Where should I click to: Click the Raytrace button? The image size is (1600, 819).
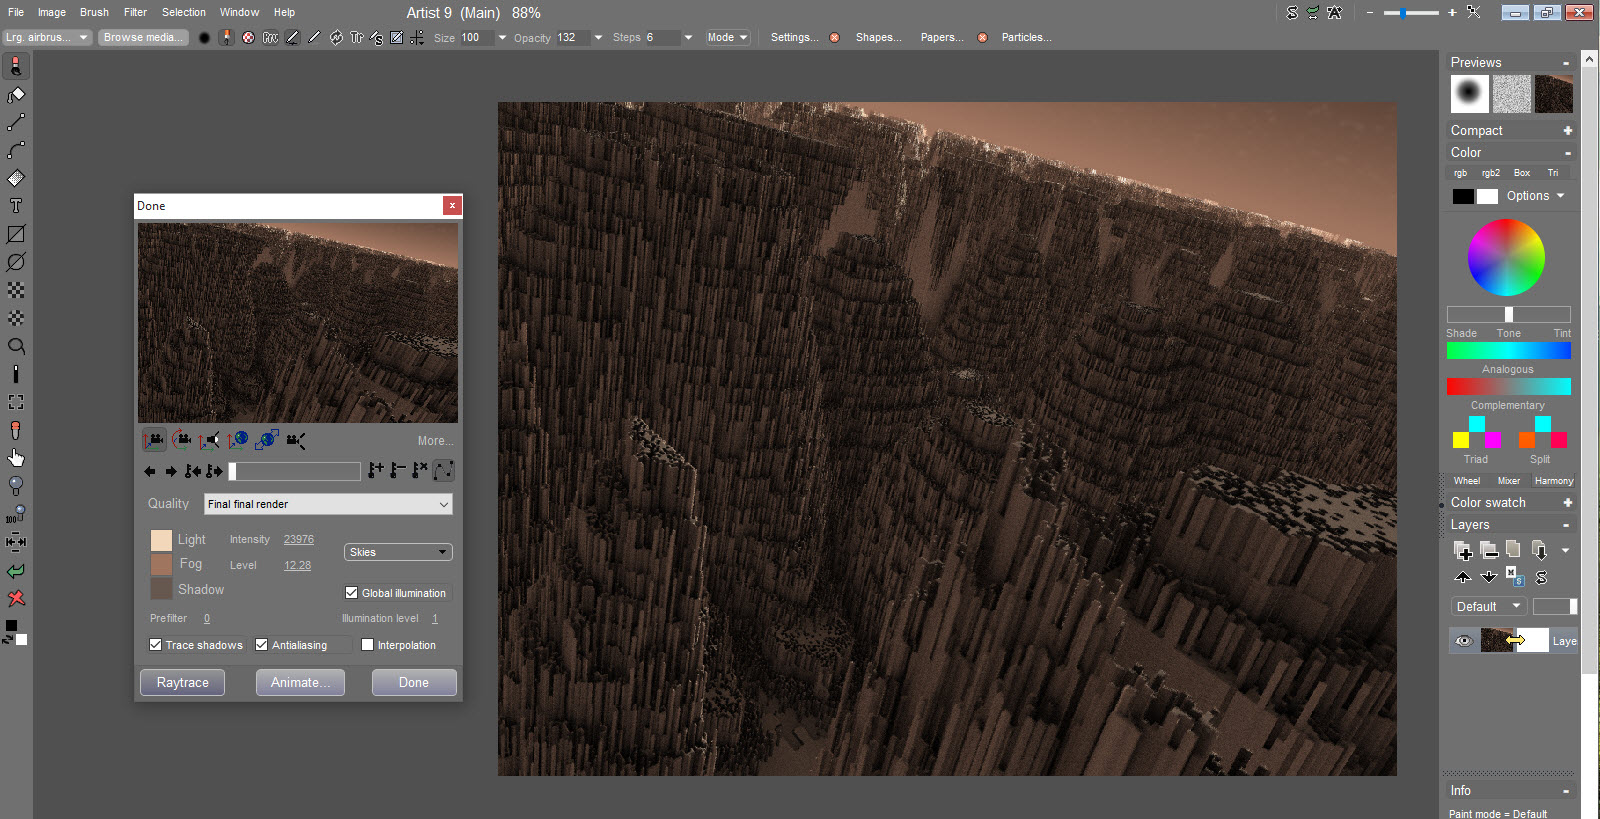pos(183,682)
